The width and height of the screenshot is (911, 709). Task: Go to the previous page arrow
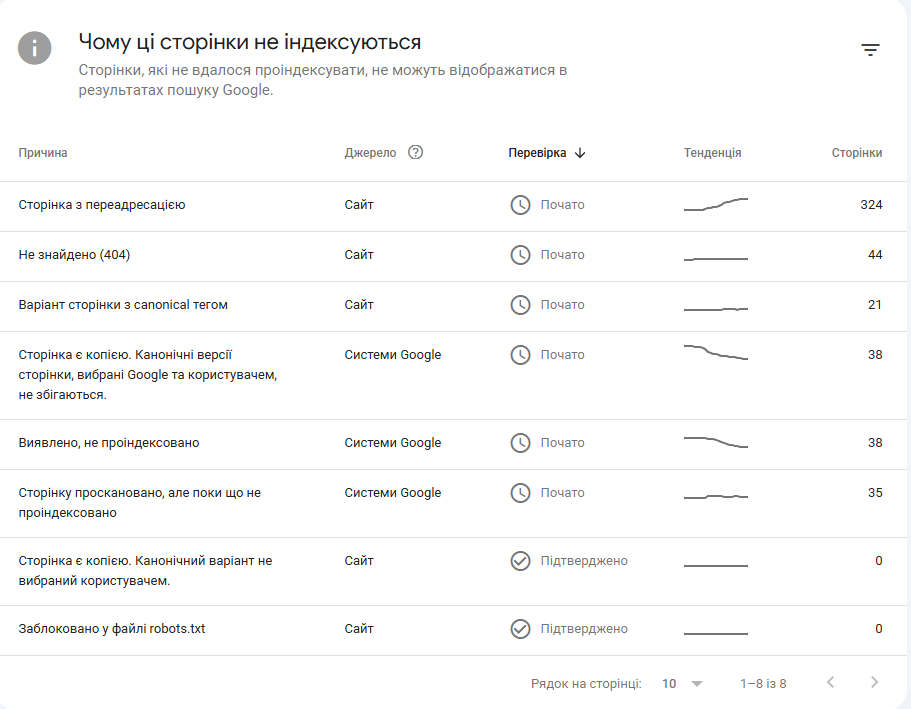tap(831, 682)
